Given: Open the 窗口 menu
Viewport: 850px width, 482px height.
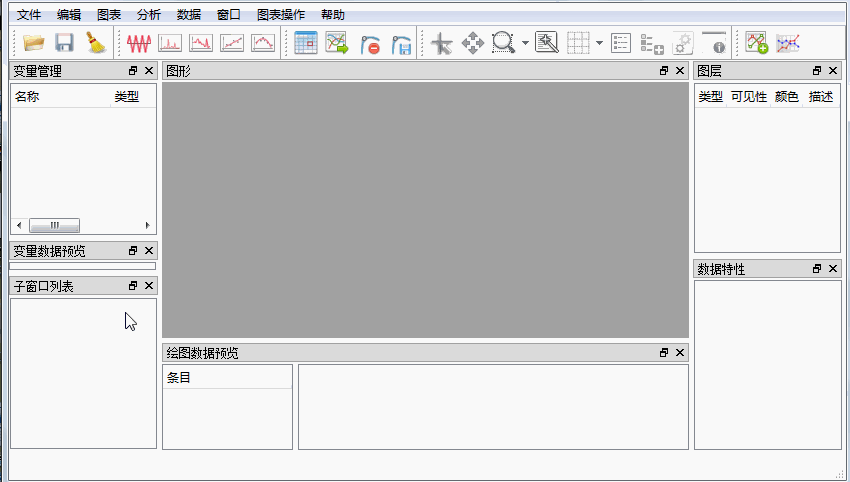Looking at the screenshot, I should [x=229, y=15].
